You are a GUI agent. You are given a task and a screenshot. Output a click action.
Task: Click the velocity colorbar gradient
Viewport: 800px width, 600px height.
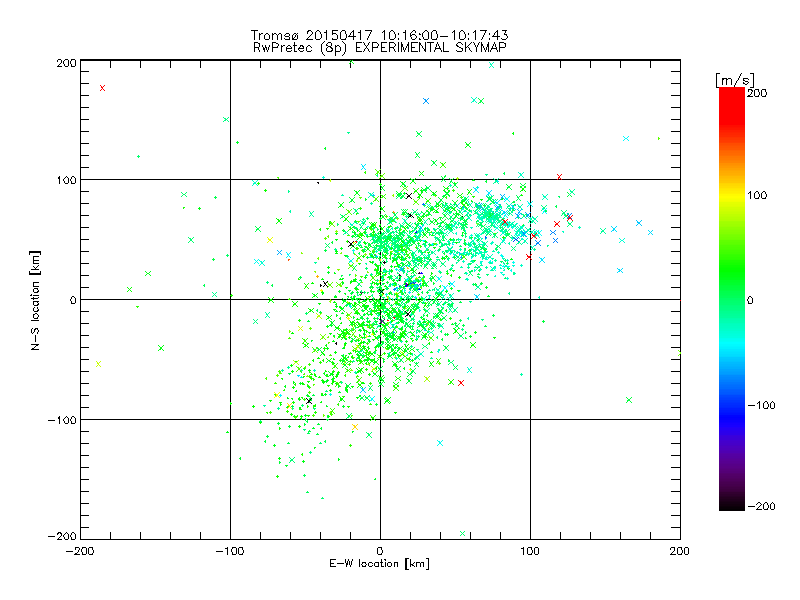pos(732,299)
